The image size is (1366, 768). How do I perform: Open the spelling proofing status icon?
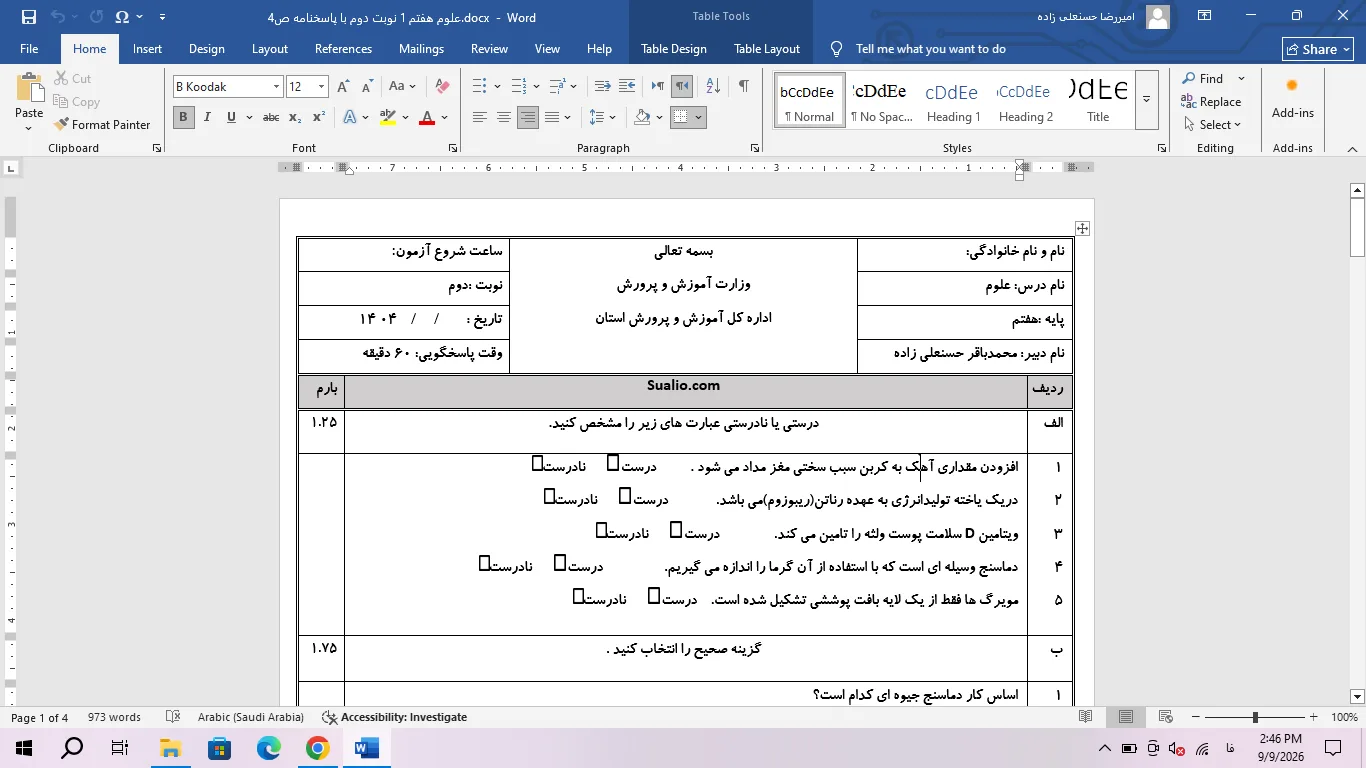tap(173, 717)
